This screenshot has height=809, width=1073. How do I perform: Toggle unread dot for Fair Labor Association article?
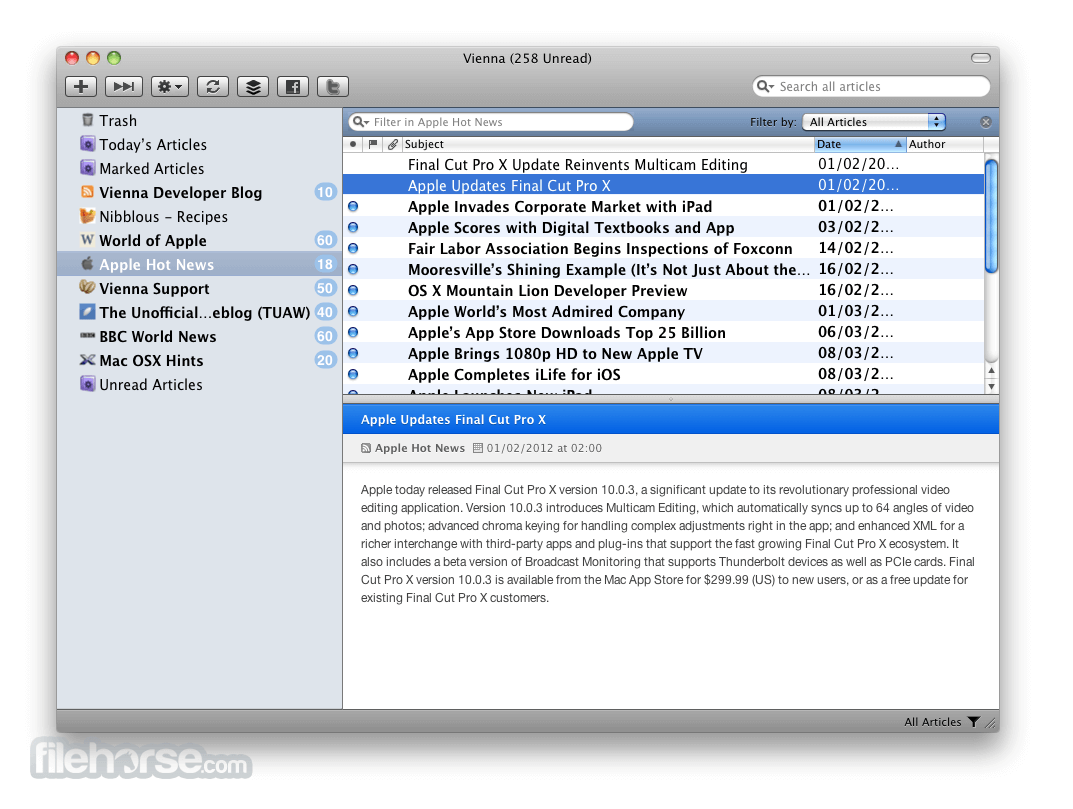point(353,248)
